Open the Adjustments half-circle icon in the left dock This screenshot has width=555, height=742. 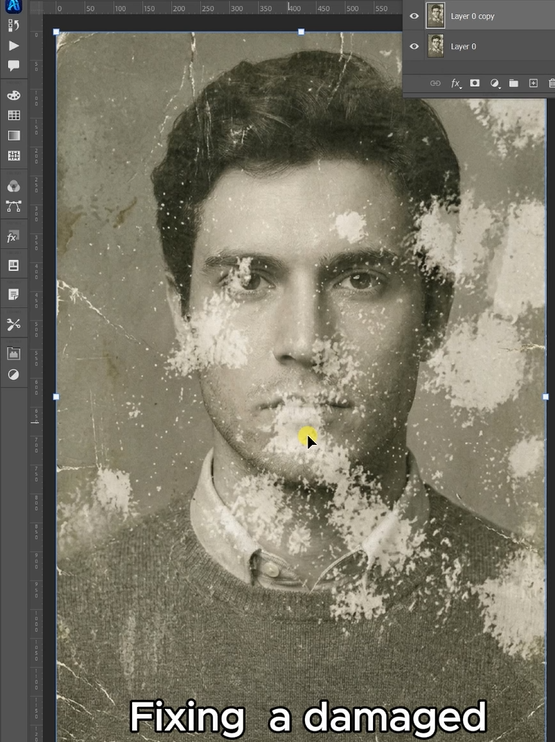(x=14, y=375)
